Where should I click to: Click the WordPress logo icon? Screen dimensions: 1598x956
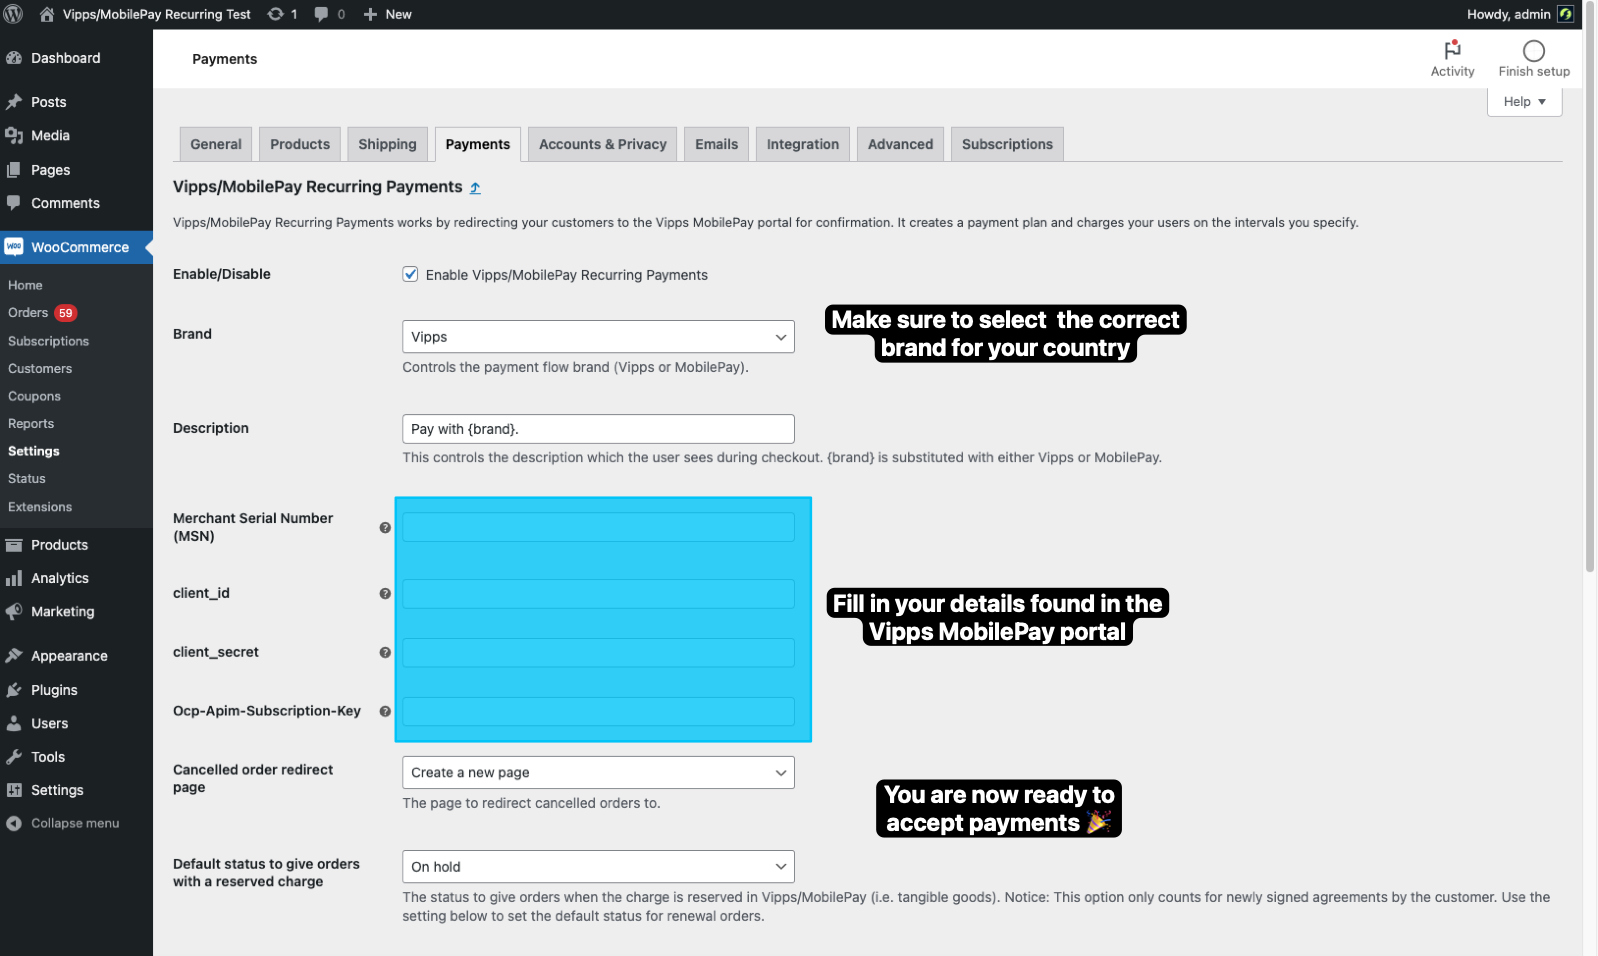click(13, 14)
